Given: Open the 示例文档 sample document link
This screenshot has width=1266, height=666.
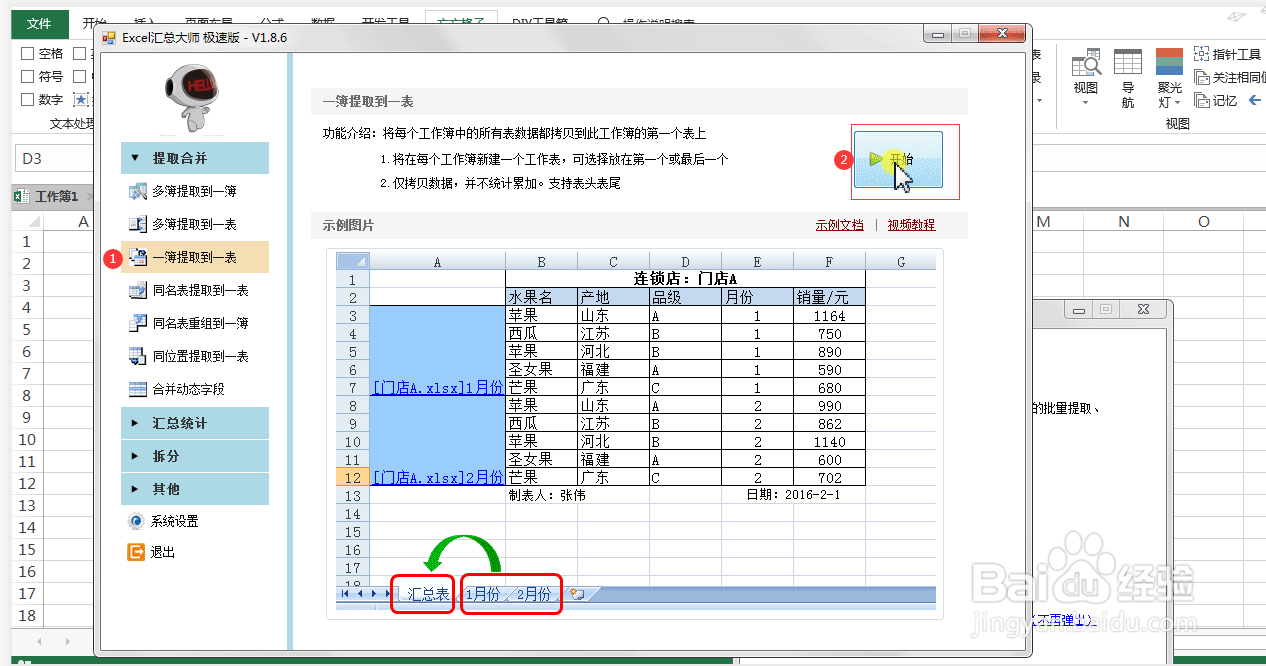Looking at the screenshot, I should pos(840,224).
